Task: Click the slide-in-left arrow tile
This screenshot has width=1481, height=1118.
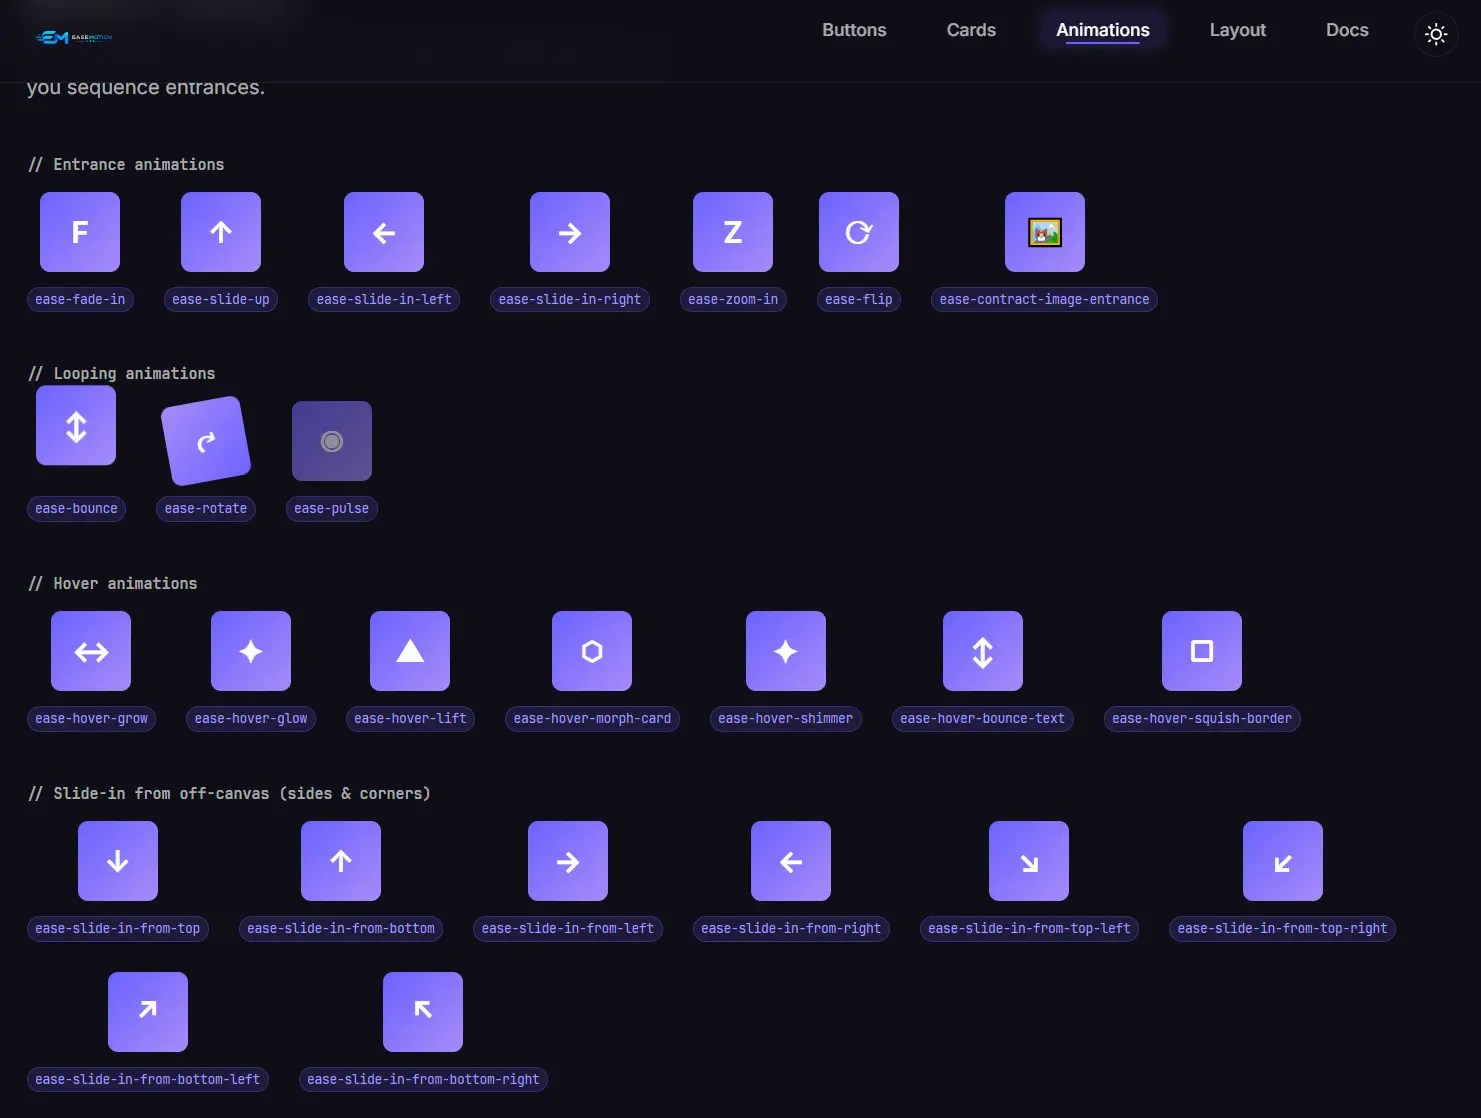Action: pos(384,232)
